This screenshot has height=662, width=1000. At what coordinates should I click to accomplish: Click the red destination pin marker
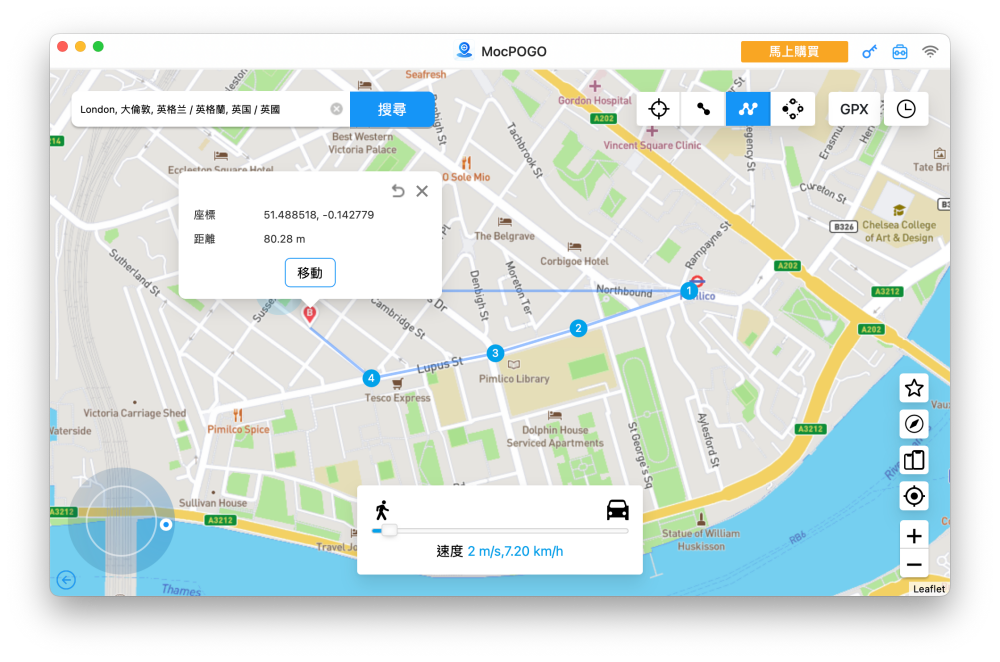pyautogui.click(x=309, y=314)
